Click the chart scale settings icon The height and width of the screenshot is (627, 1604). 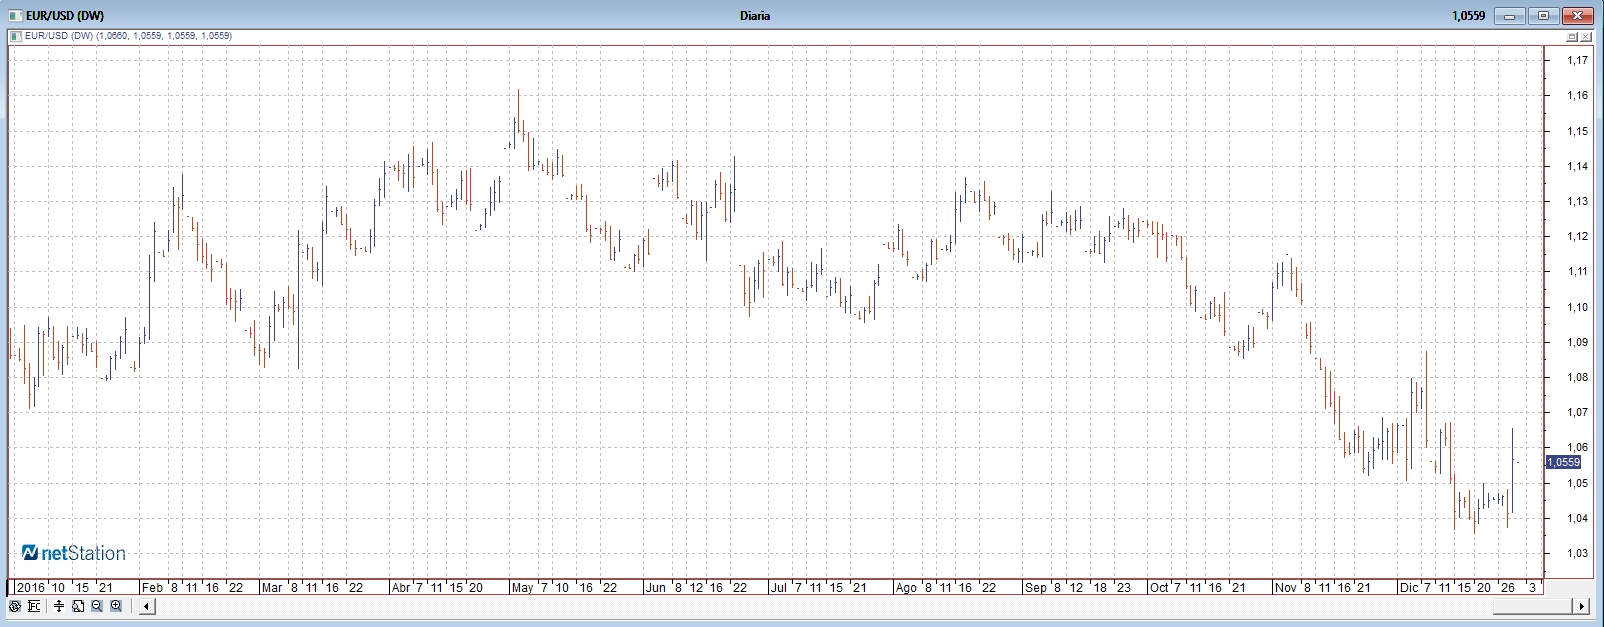[34, 606]
